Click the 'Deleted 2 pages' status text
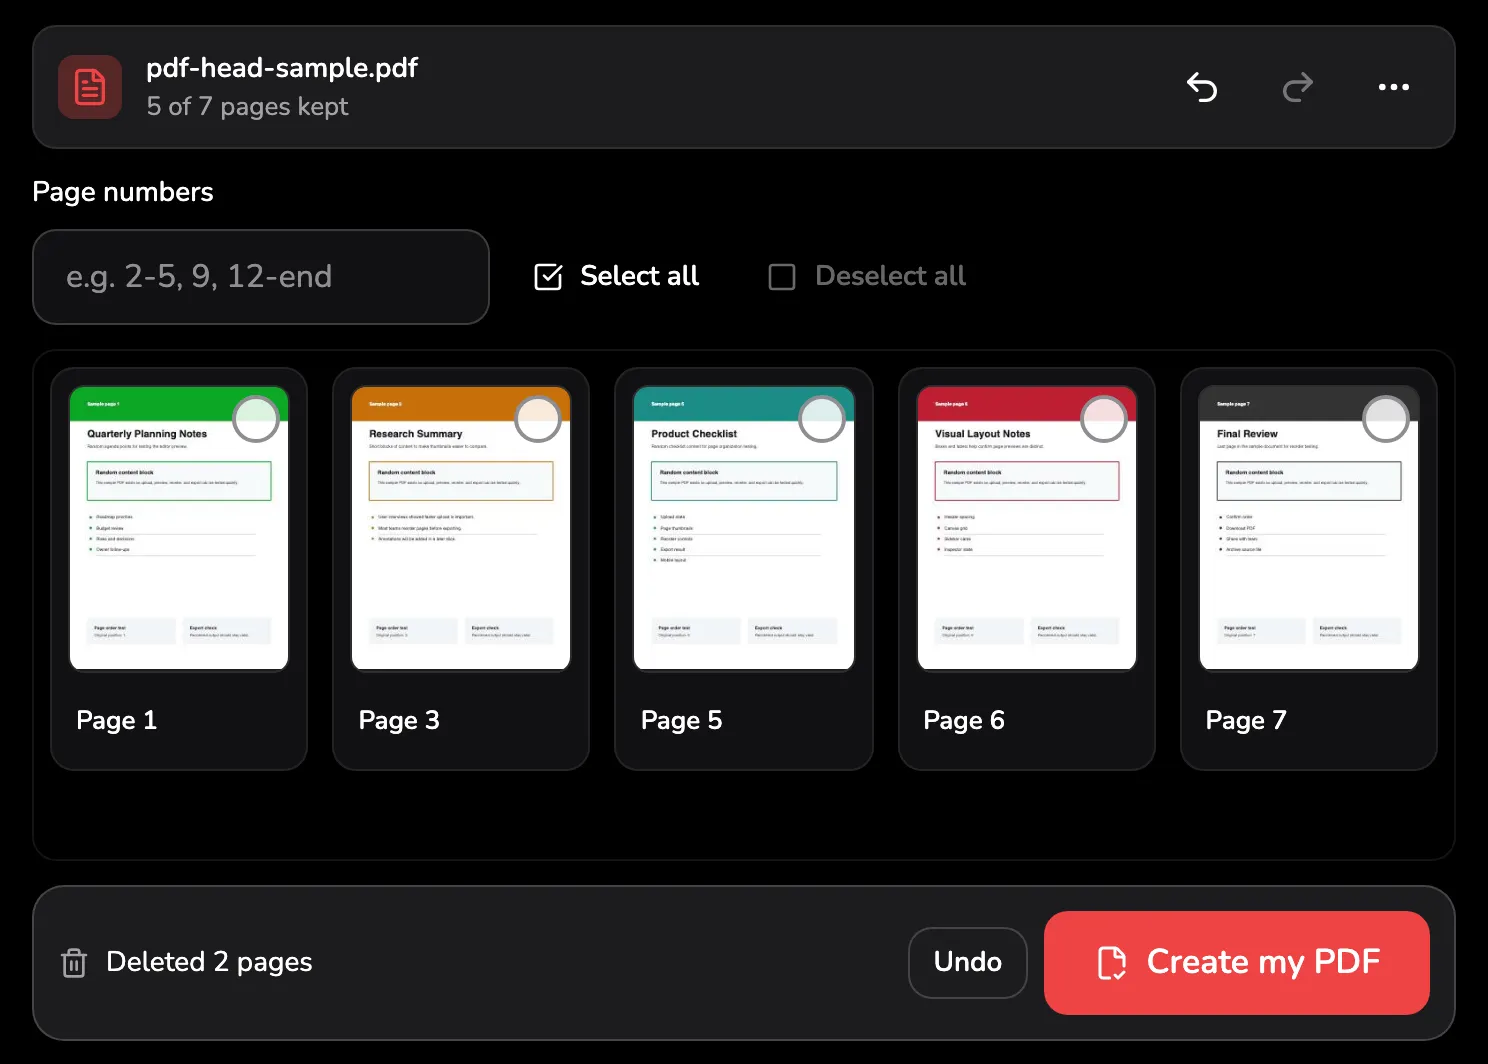The height and width of the screenshot is (1064, 1488). pos(209,962)
